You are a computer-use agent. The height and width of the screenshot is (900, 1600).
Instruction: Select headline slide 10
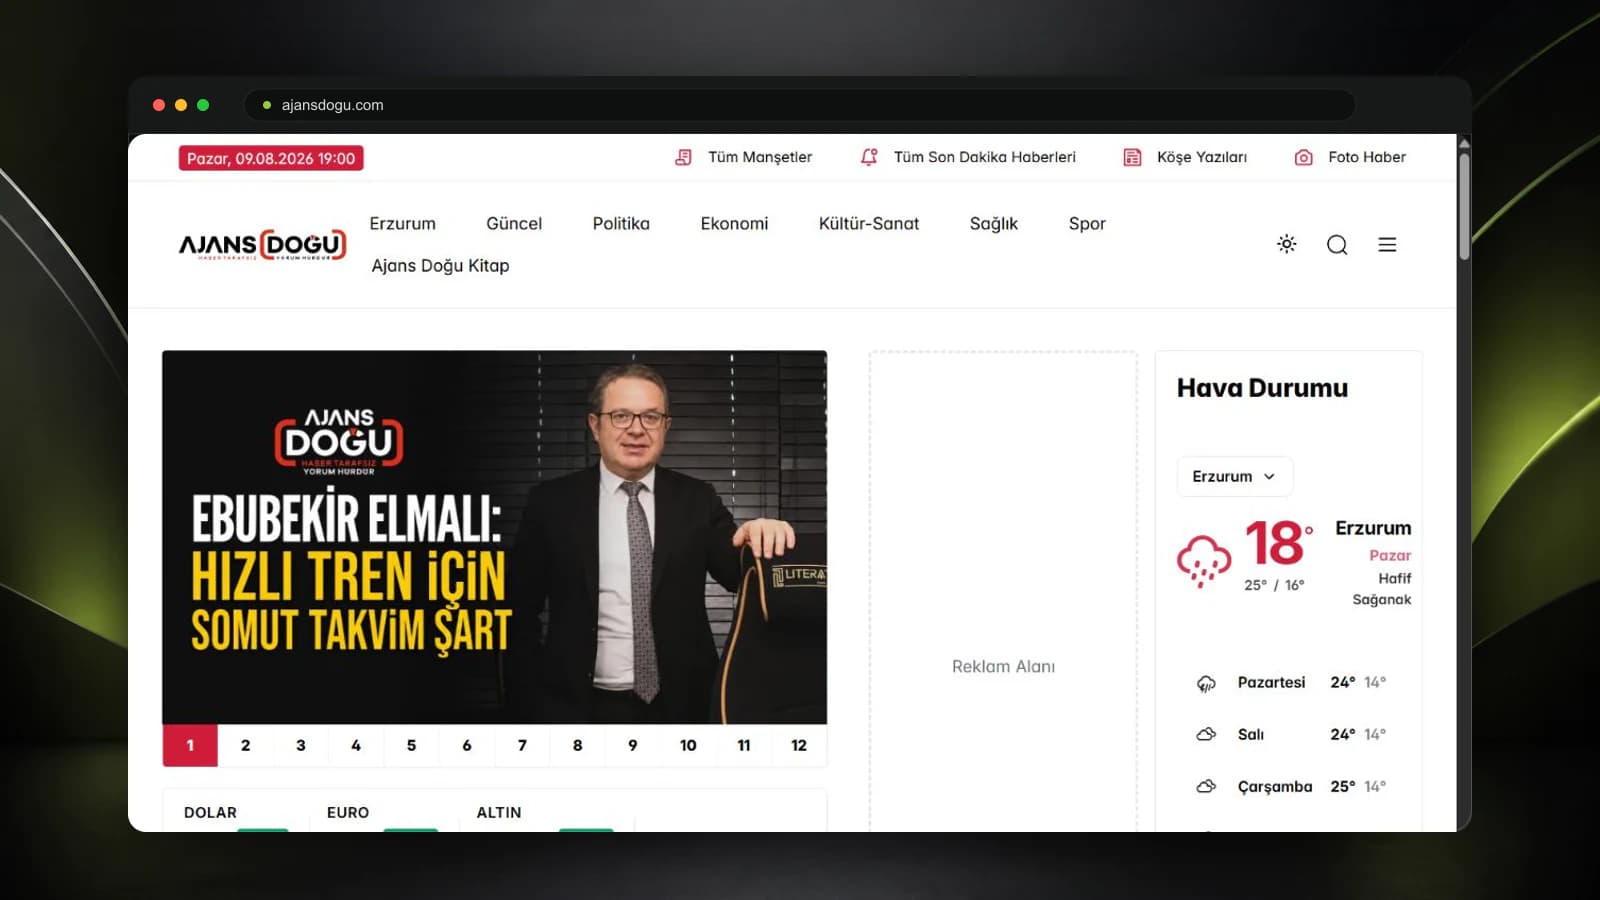[688, 745]
